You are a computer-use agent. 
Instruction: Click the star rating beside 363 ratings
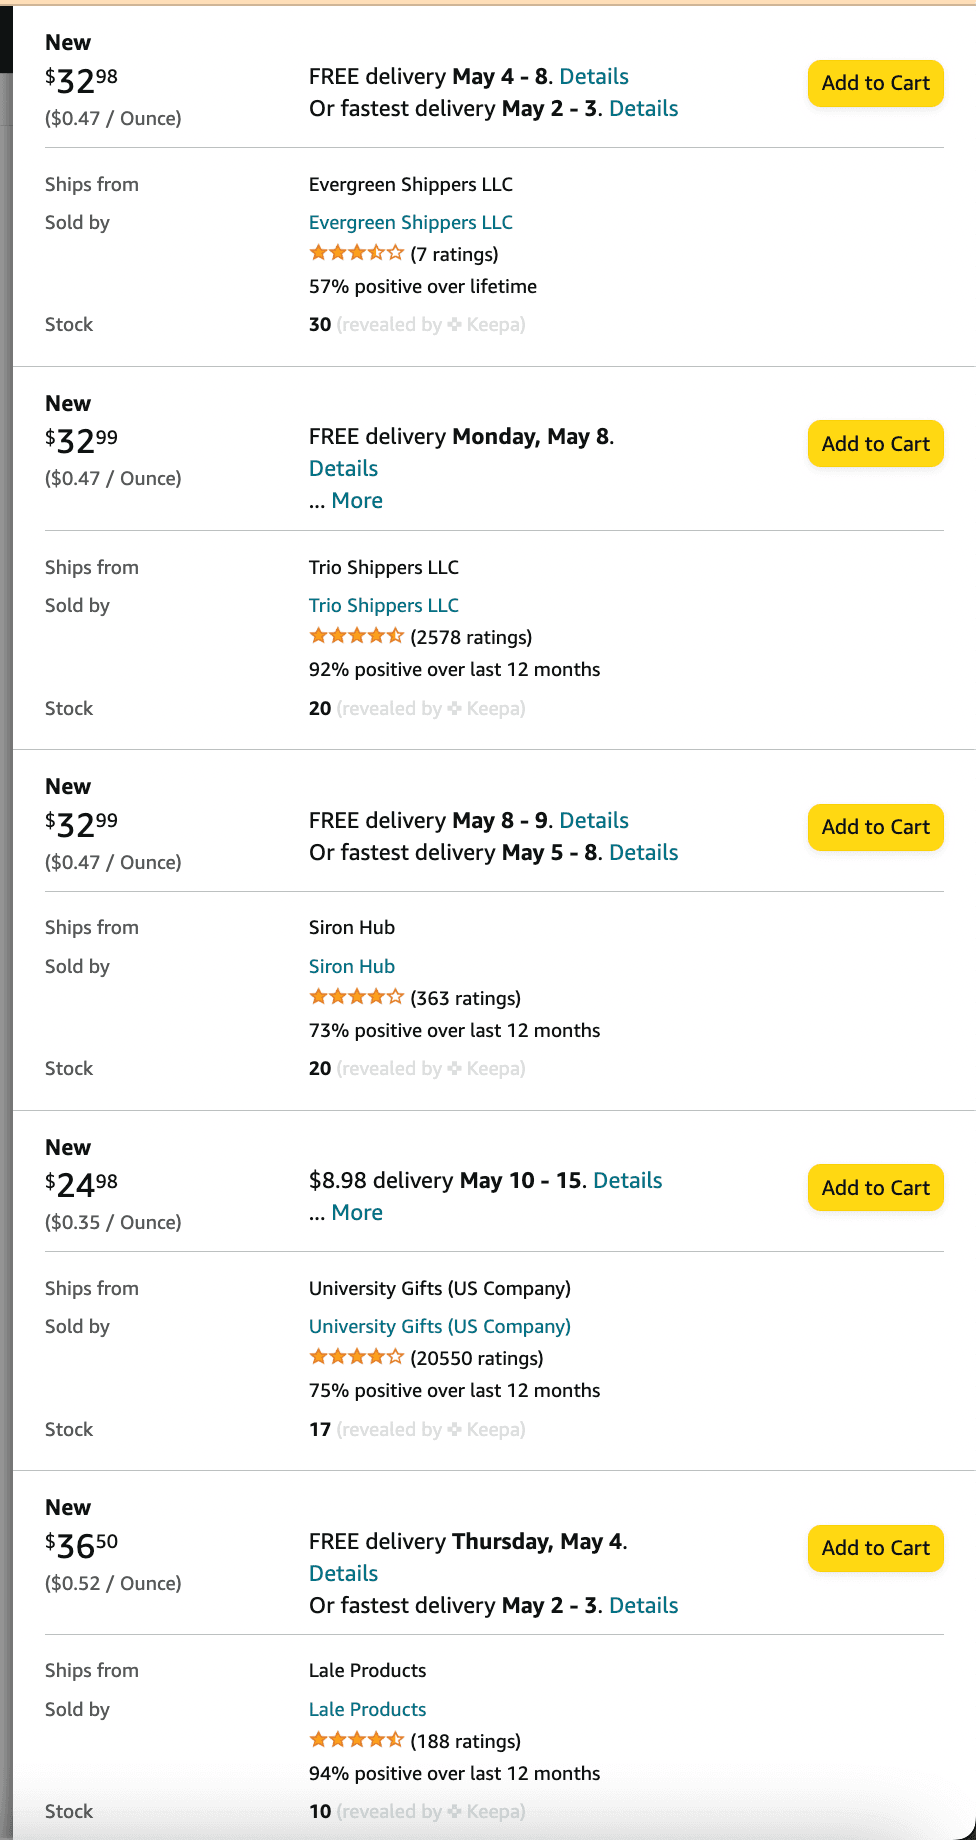[x=356, y=998]
